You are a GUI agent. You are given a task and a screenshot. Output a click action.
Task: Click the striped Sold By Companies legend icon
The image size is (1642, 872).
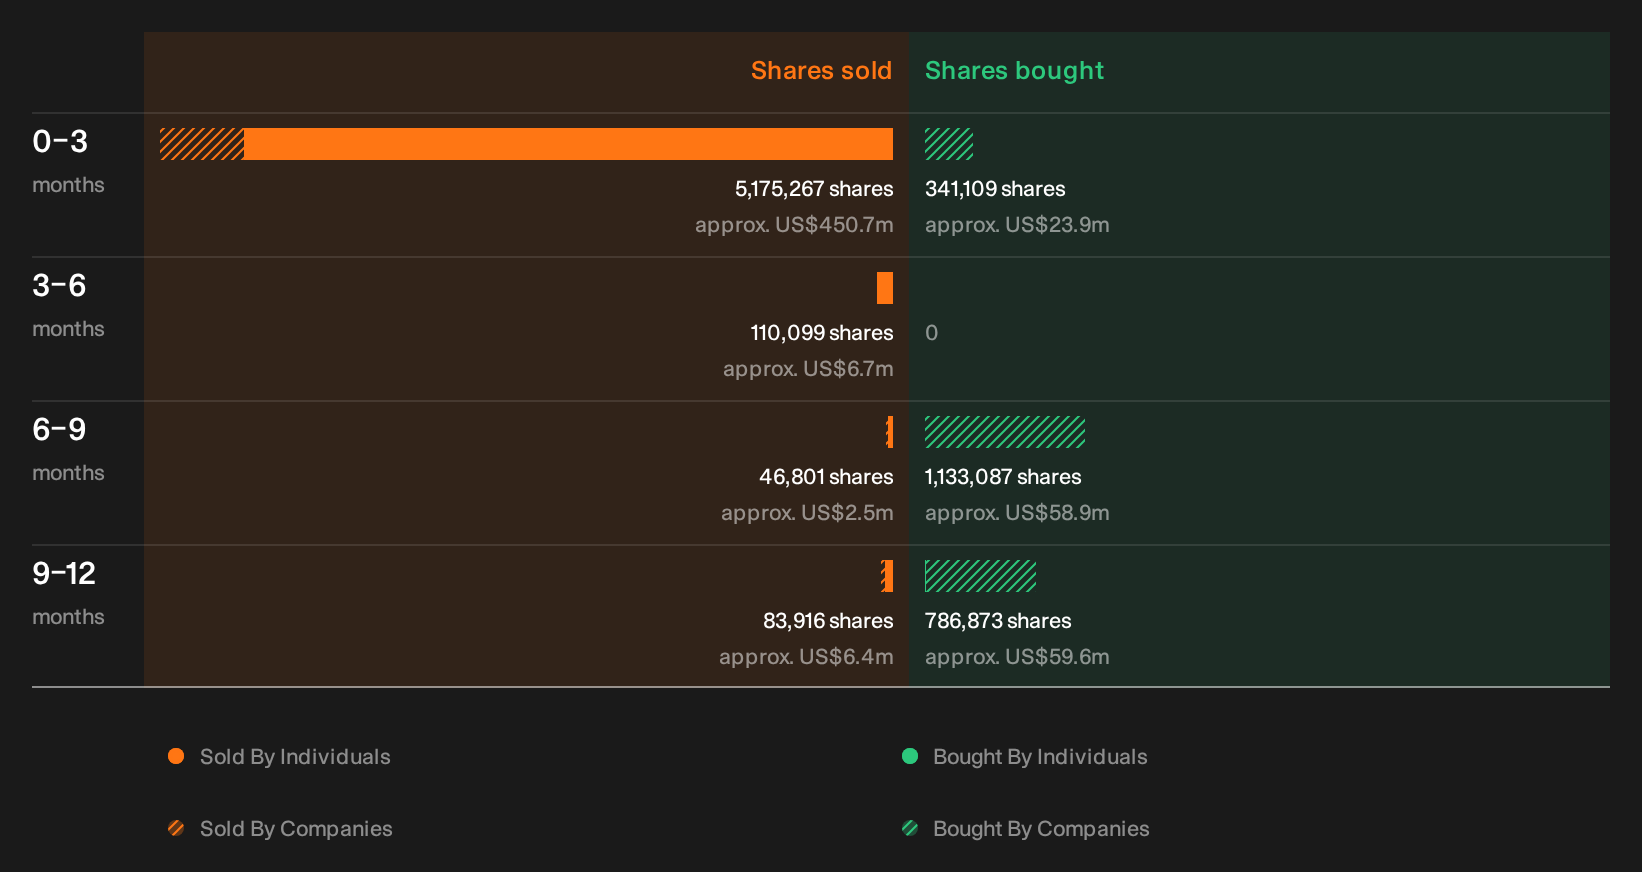[176, 828]
